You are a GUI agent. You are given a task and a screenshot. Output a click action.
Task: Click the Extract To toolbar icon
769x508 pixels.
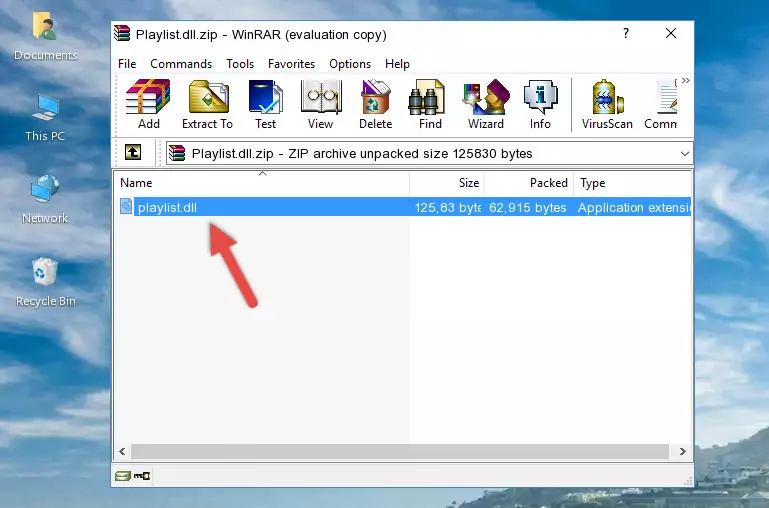point(207,104)
